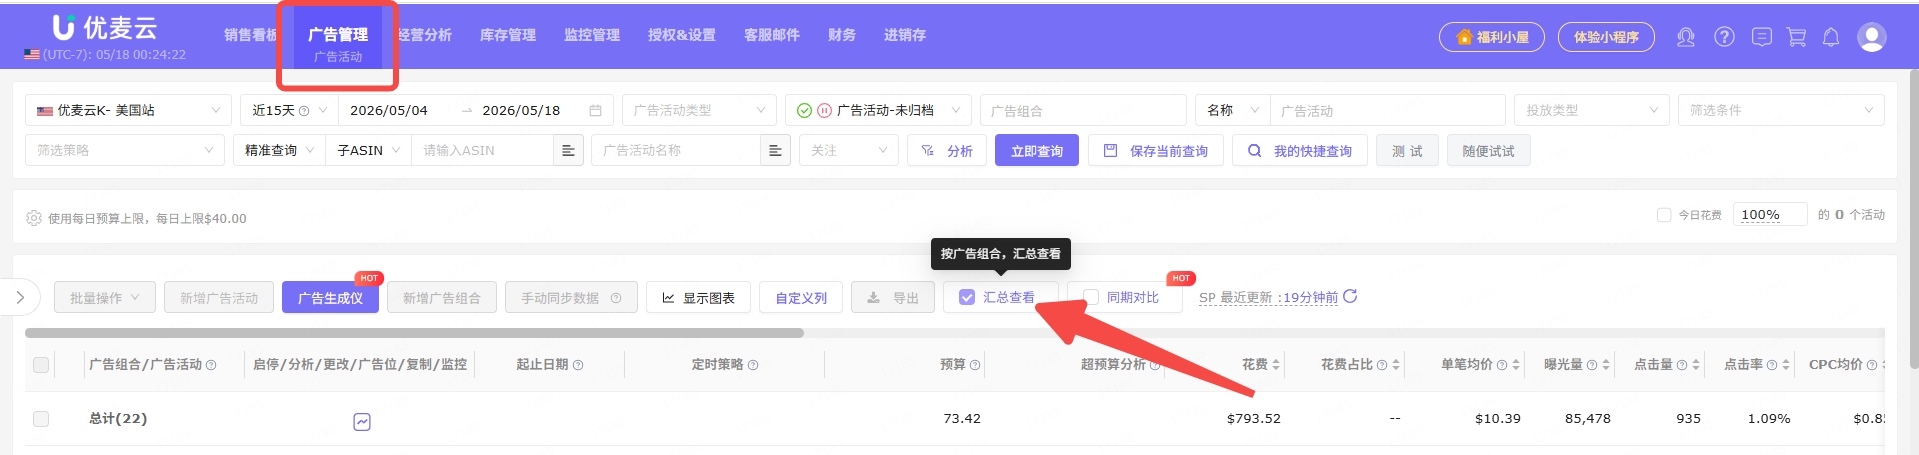The height and width of the screenshot is (455, 1919).
Task: Click the help icon beside 近15天
Action: click(x=304, y=111)
